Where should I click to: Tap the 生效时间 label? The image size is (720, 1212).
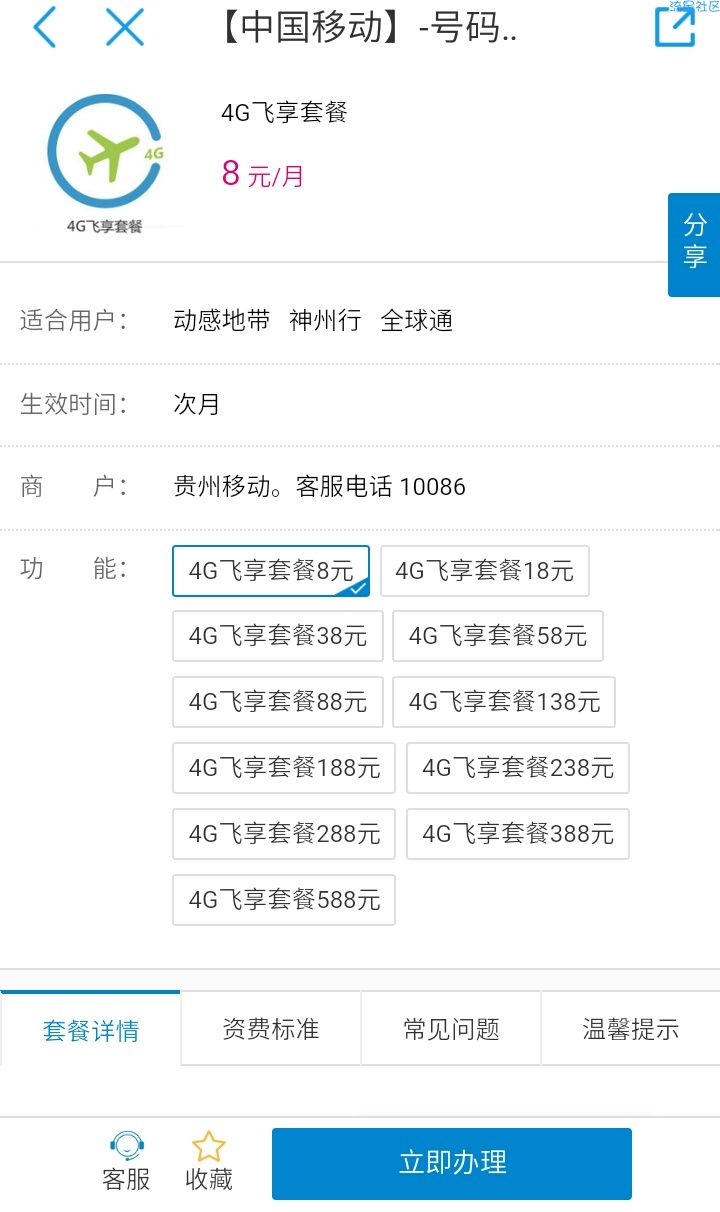point(74,405)
